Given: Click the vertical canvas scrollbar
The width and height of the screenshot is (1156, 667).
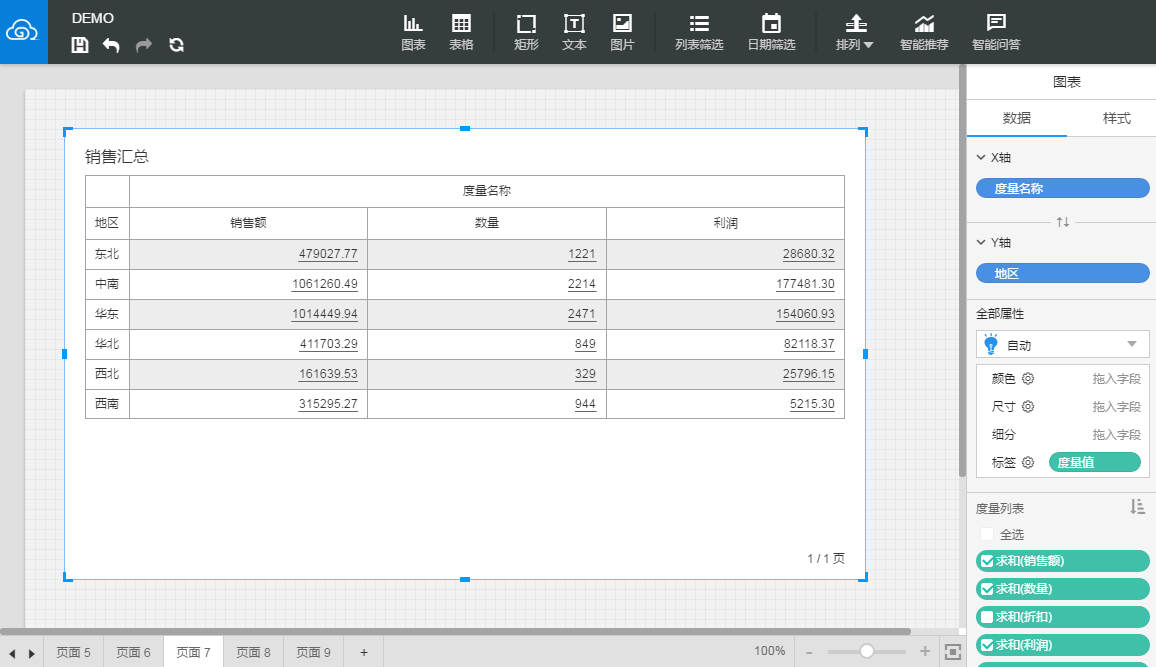Looking at the screenshot, I should click(962, 271).
